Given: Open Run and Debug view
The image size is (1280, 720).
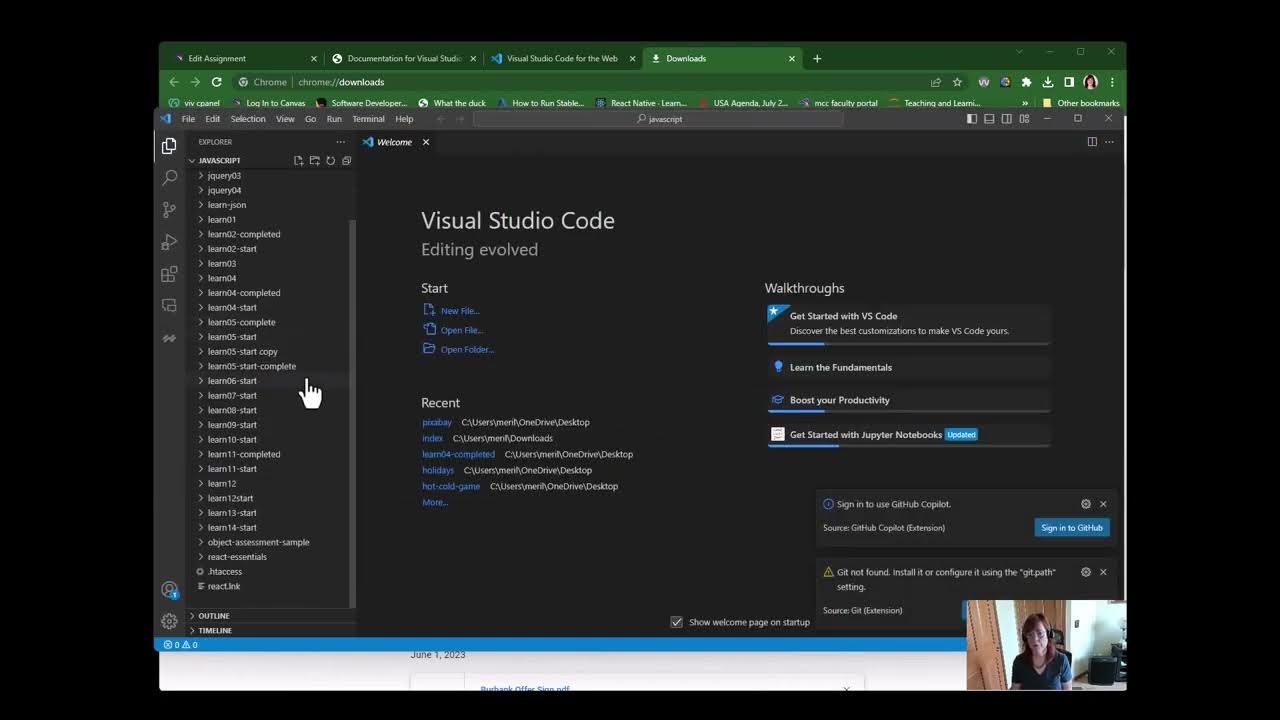Looking at the screenshot, I should (169, 242).
